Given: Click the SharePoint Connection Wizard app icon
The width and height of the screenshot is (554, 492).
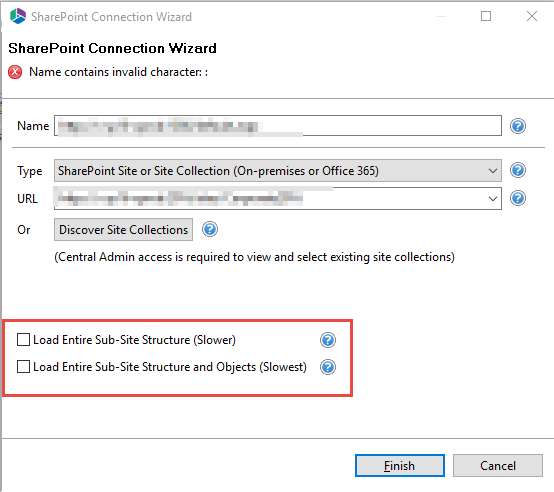Looking at the screenshot, I should click(18, 16).
